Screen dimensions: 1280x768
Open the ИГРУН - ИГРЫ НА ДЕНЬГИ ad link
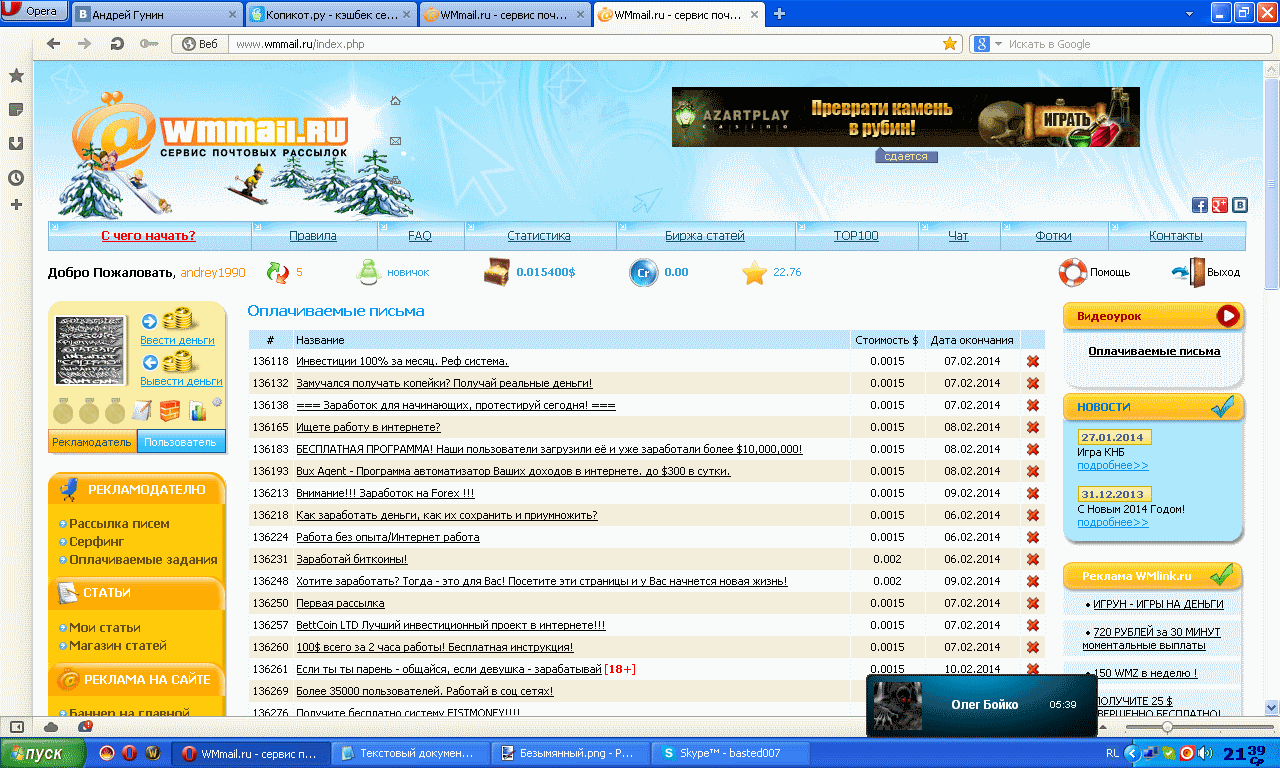(1158, 604)
